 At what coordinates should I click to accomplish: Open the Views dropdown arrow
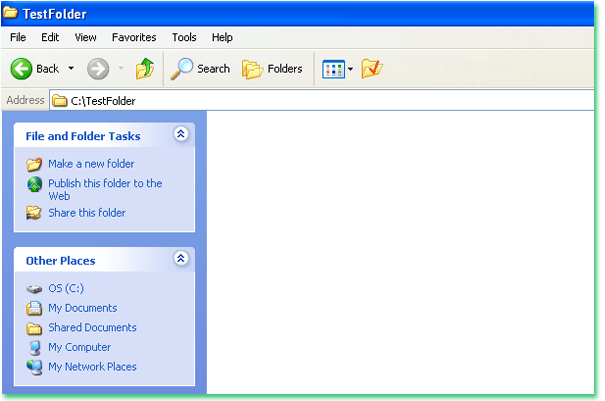point(350,69)
